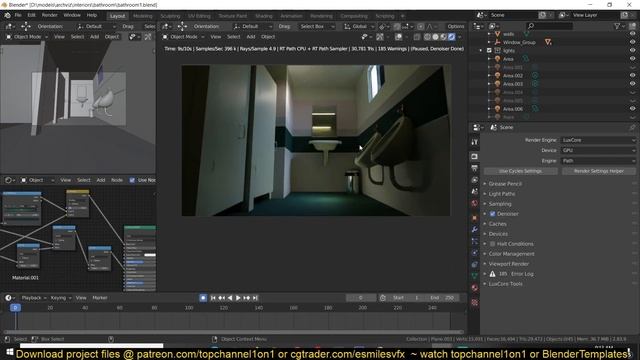This screenshot has width=640, height=360.
Task: Open the Global transform orientation dropdown
Action: tap(359, 26)
